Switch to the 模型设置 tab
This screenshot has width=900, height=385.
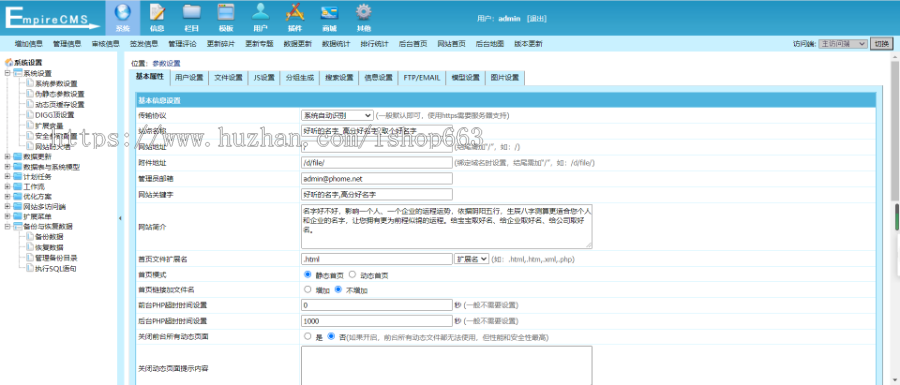click(465, 77)
